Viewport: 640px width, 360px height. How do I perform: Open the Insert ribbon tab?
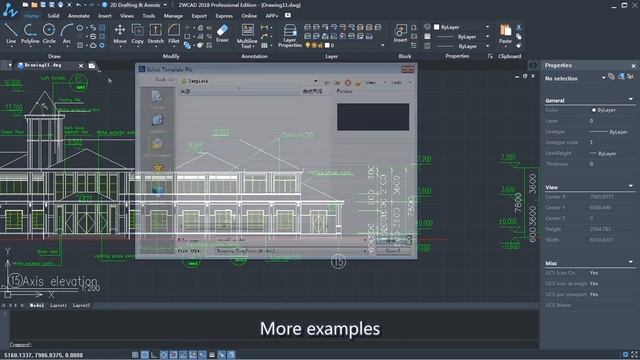pyautogui.click(x=104, y=16)
